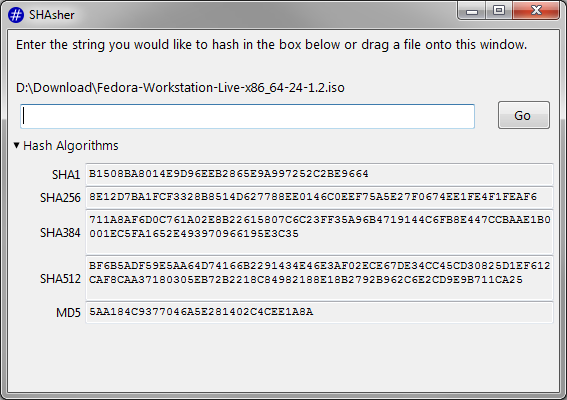Viewport: 567px width, 400px height.
Task: Close the SHAsher window
Action: tap(536, 11)
